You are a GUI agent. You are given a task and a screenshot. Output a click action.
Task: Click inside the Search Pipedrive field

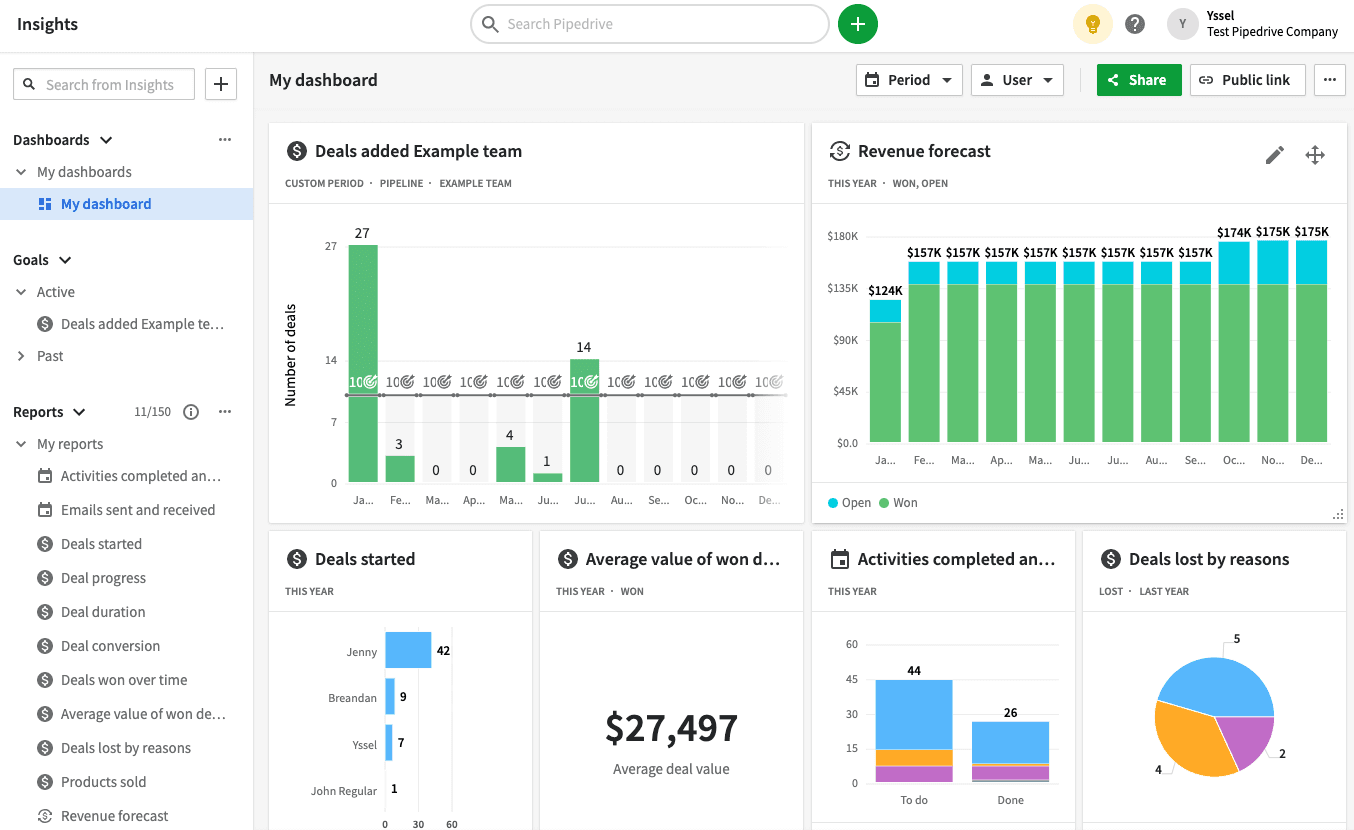tap(649, 23)
